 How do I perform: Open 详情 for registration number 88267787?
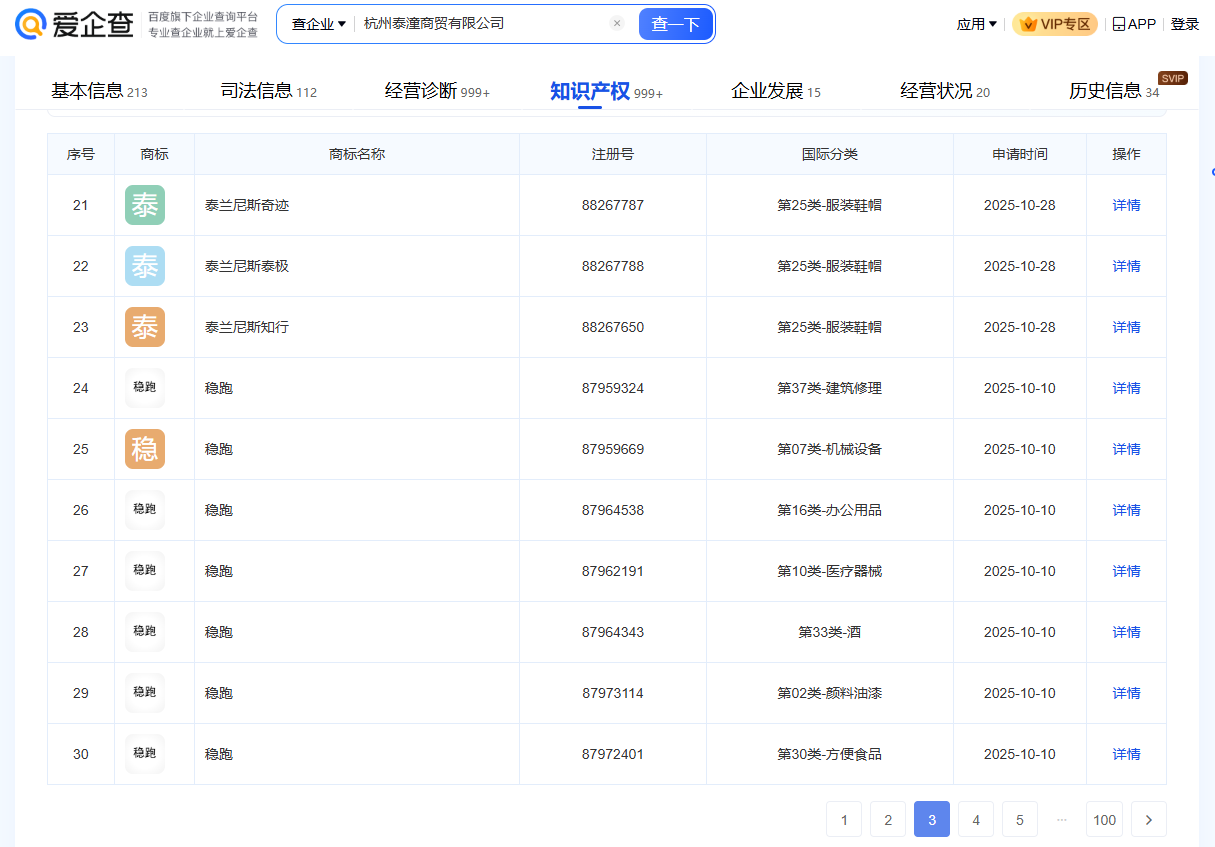tap(1126, 205)
